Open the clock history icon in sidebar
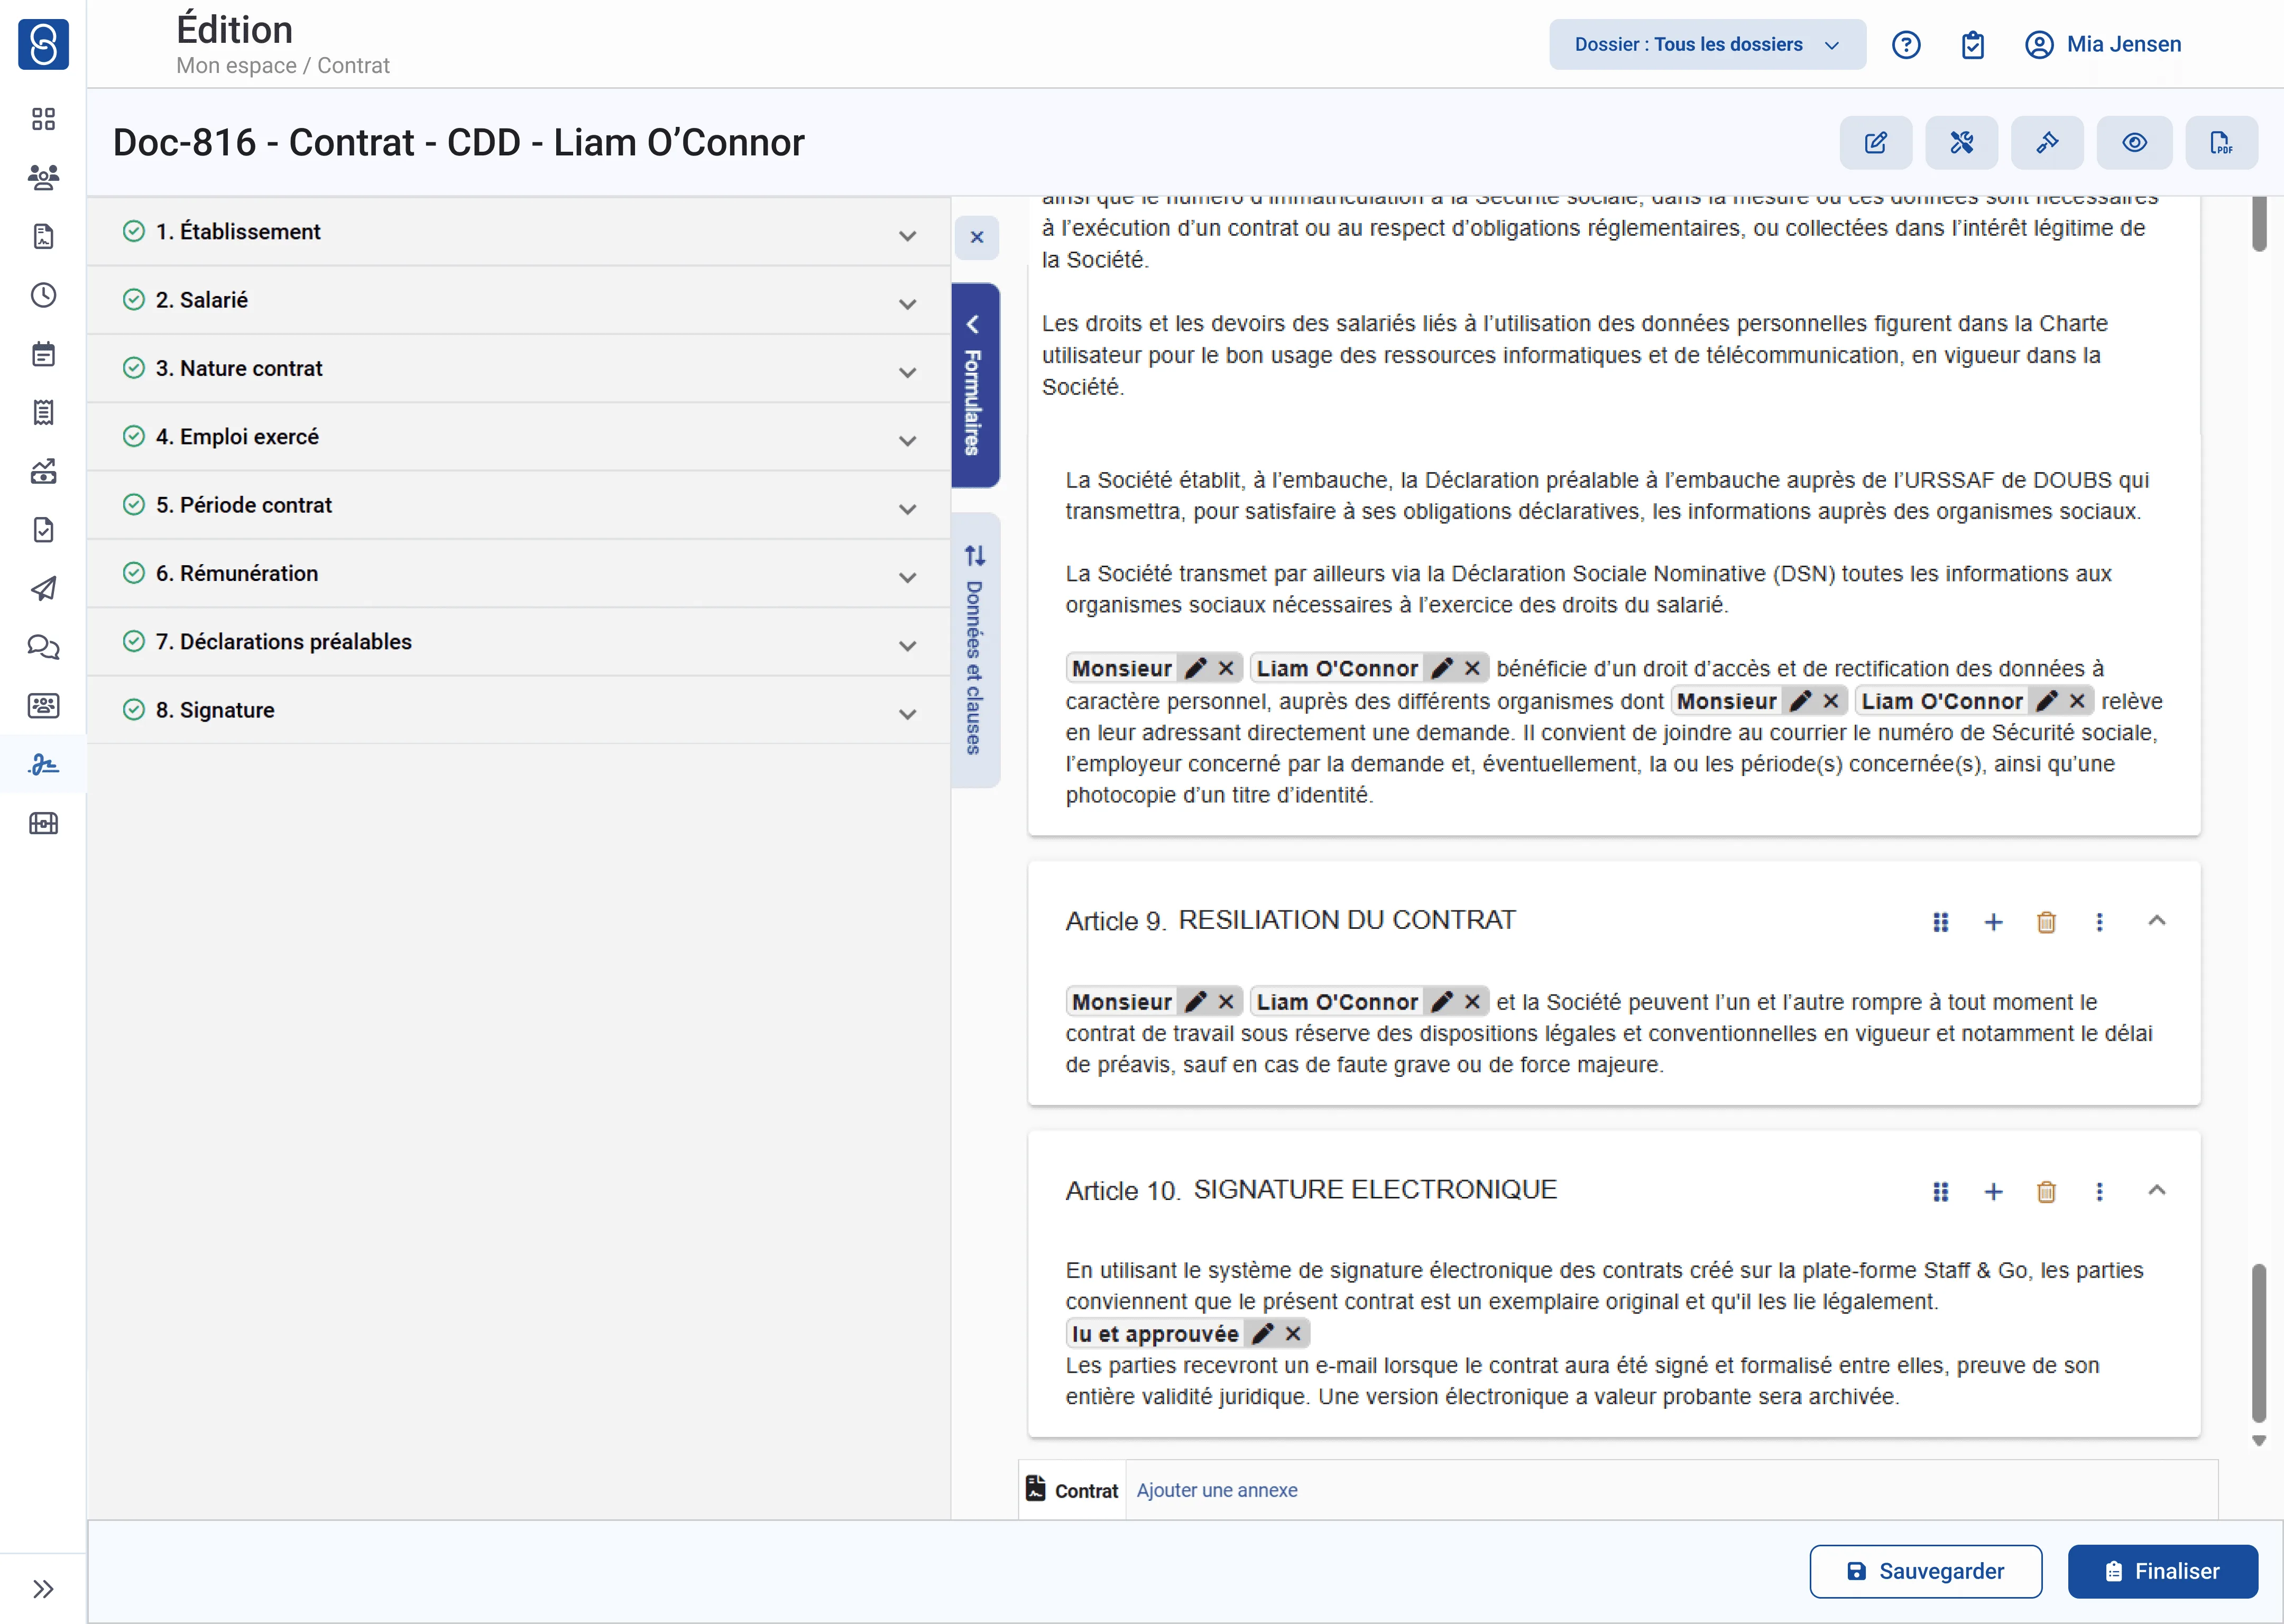Viewport: 2284px width, 1624px height. 43,295
